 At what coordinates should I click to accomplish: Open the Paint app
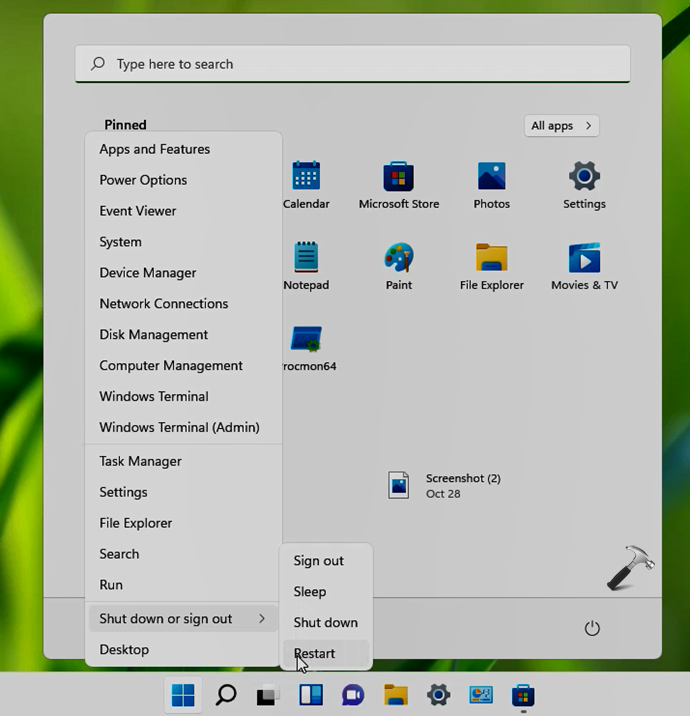coord(398,259)
